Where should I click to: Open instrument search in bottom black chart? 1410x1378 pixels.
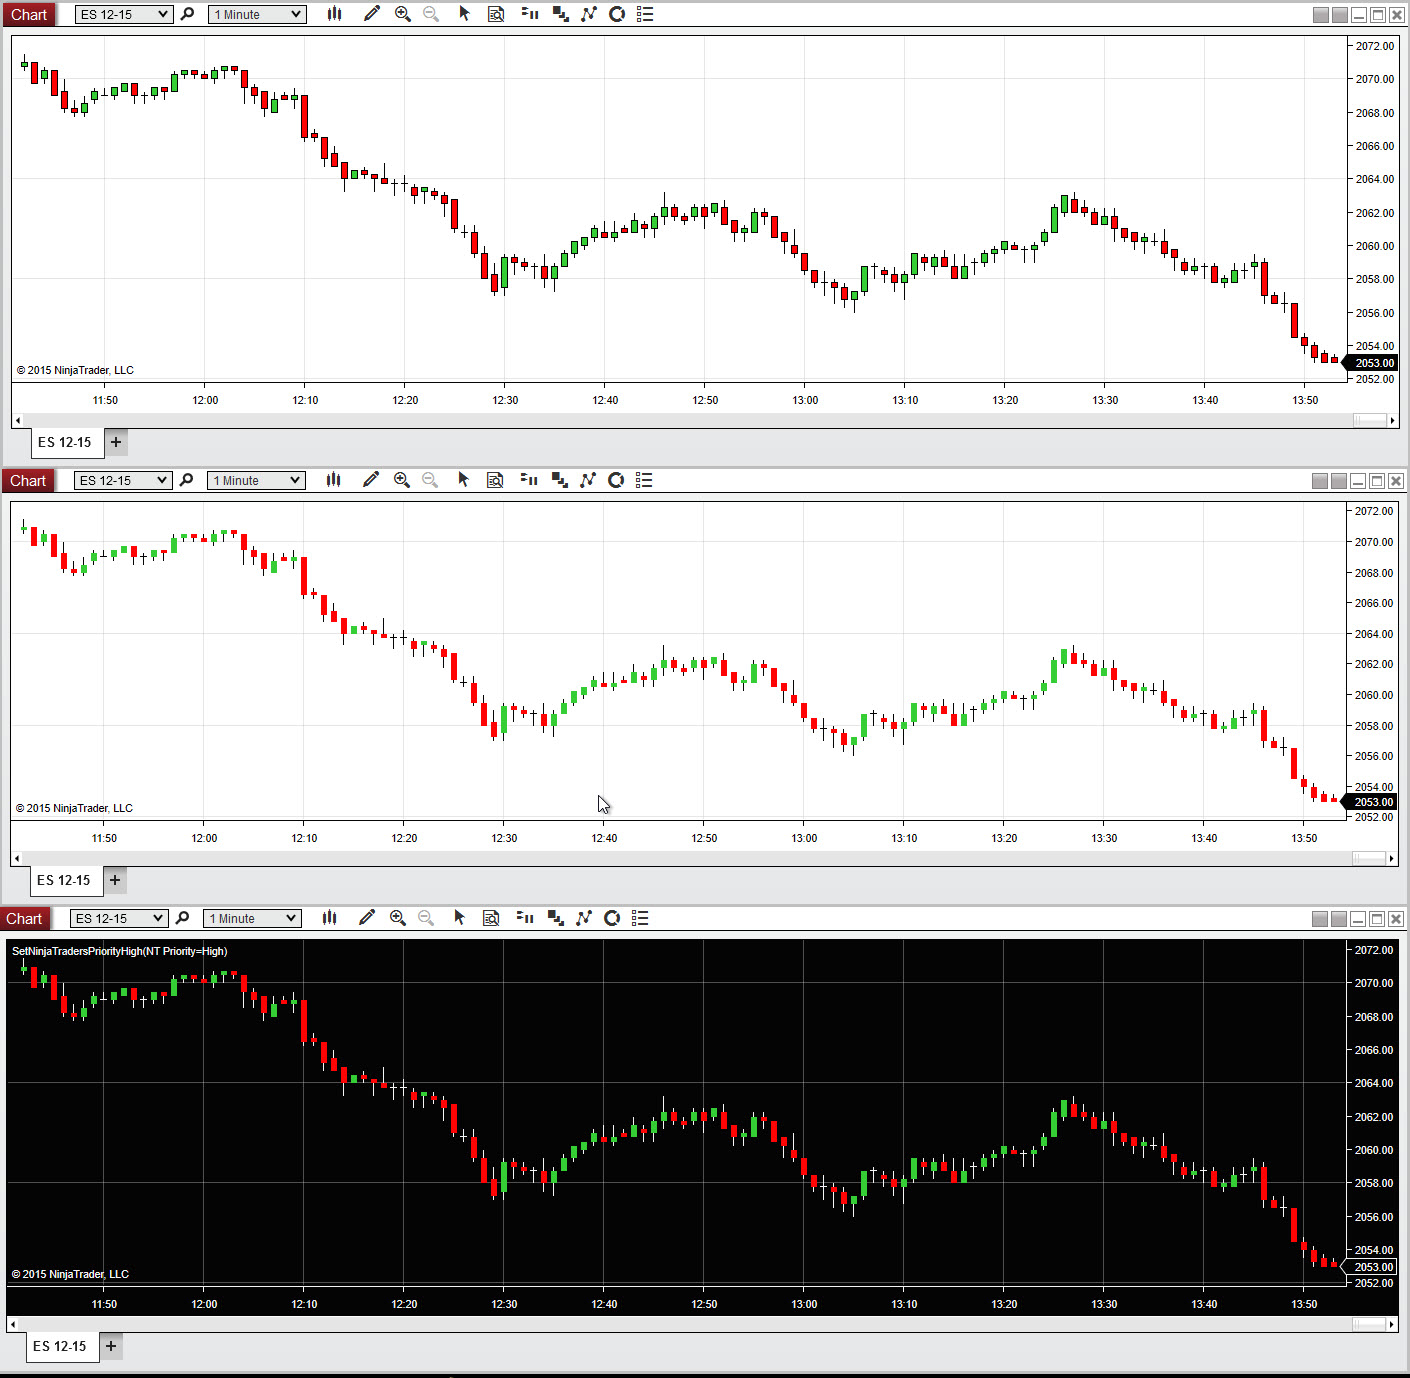tap(182, 918)
